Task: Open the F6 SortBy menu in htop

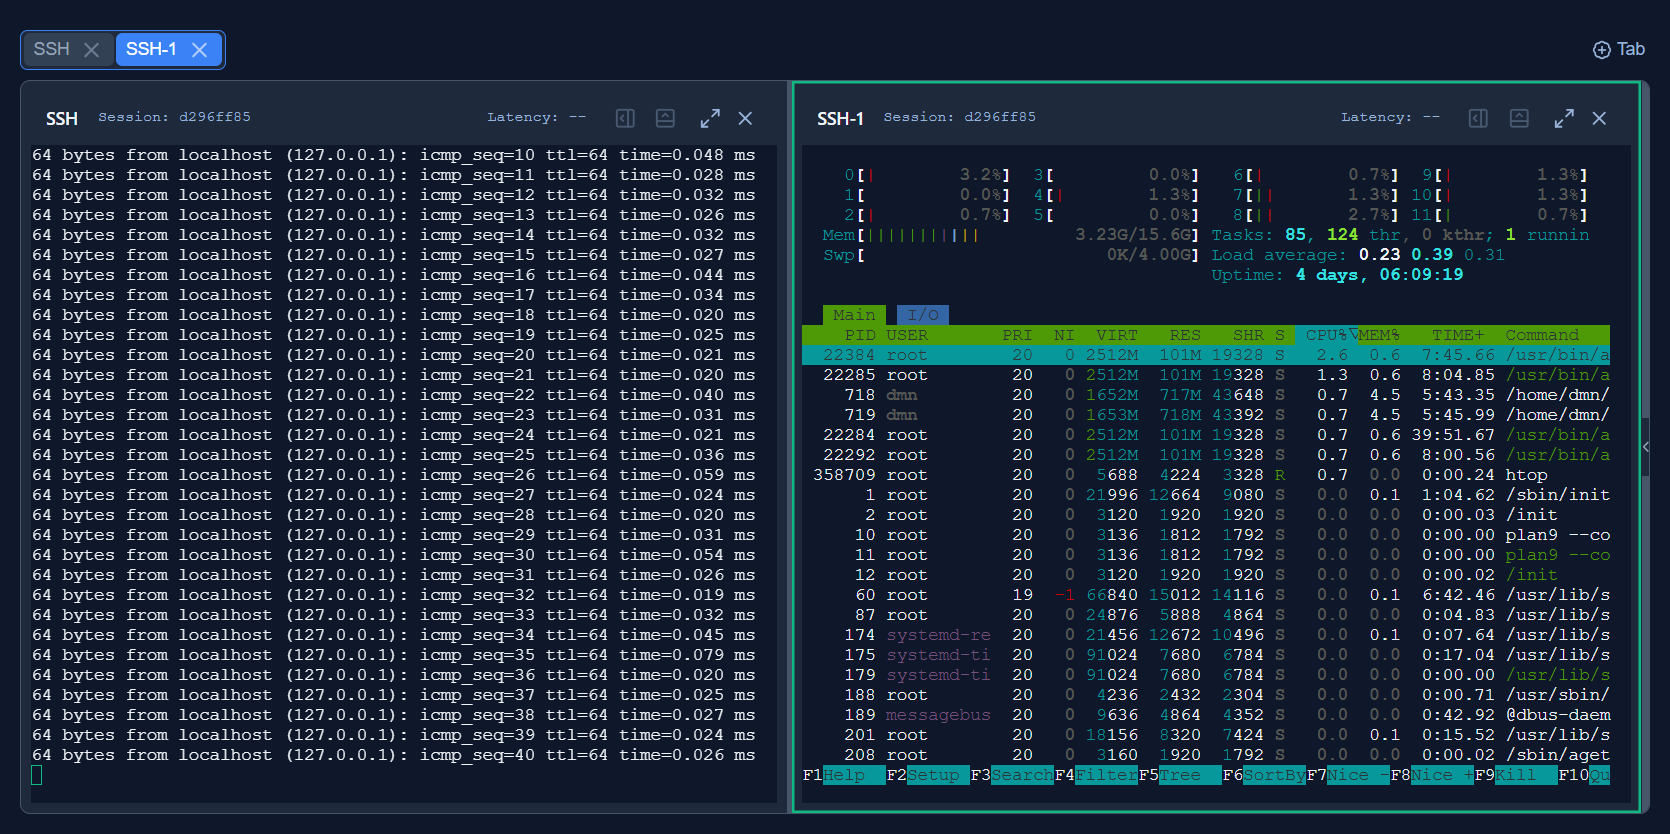Action: click(1263, 775)
